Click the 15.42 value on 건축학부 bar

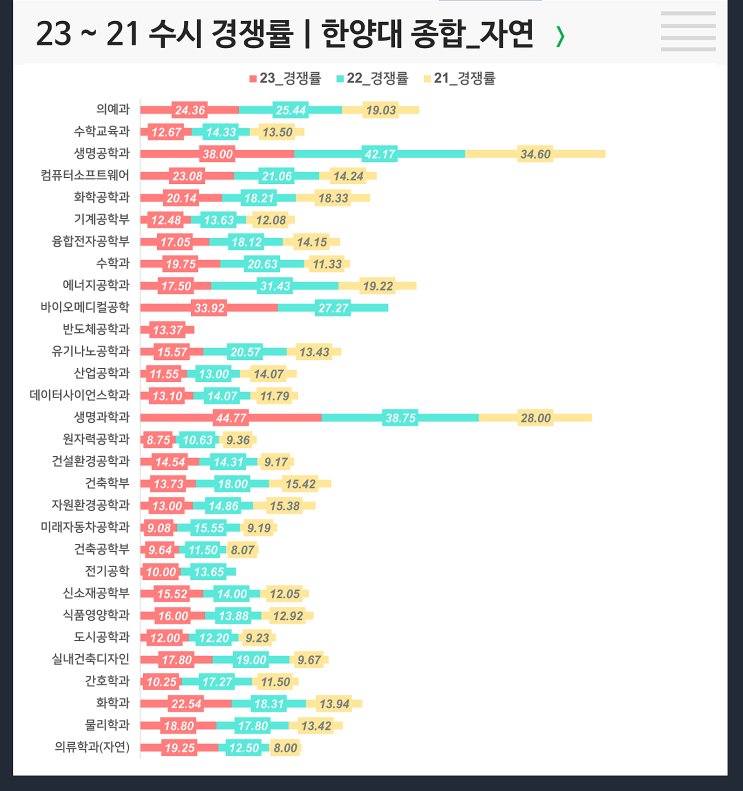point(301,484)
